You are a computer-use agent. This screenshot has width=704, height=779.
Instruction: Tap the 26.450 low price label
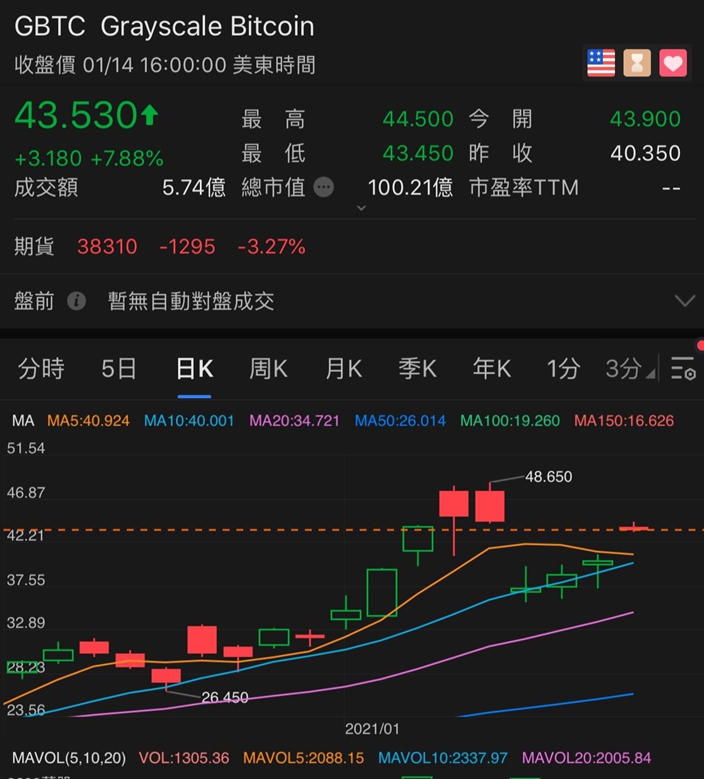(x=225, y=698)
